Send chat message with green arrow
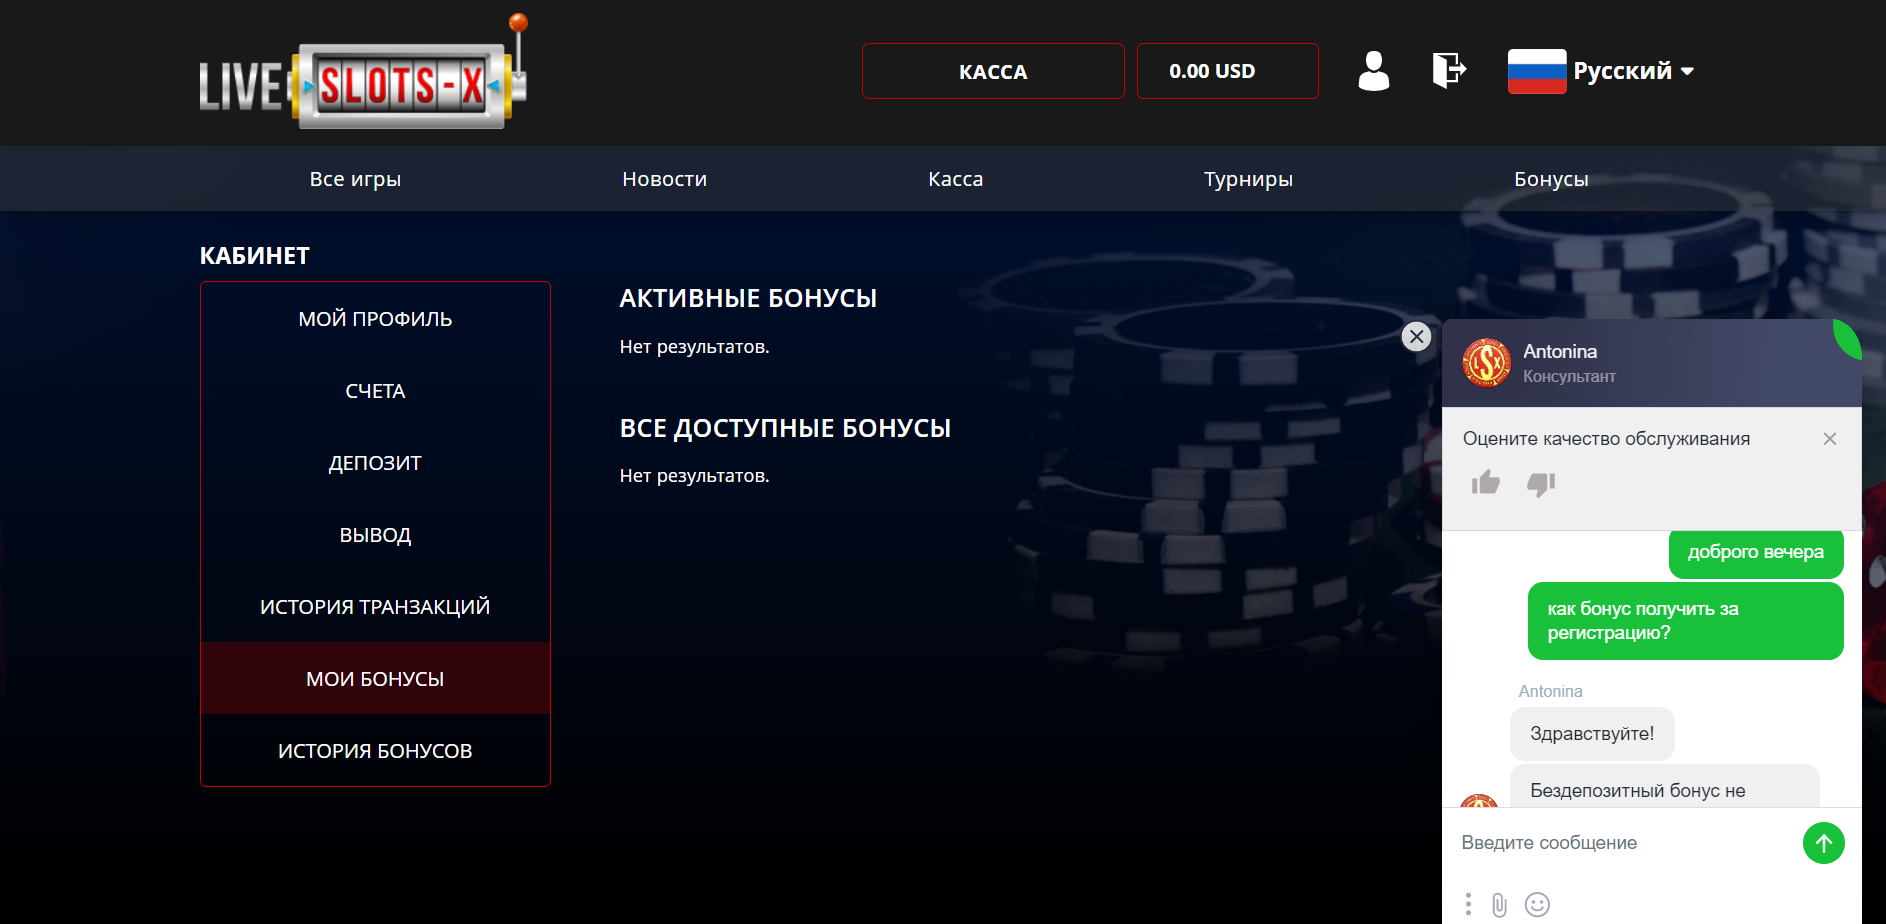Image resolution: width=1886 pixels, height=924 pixels. [x=1823, y=843]
